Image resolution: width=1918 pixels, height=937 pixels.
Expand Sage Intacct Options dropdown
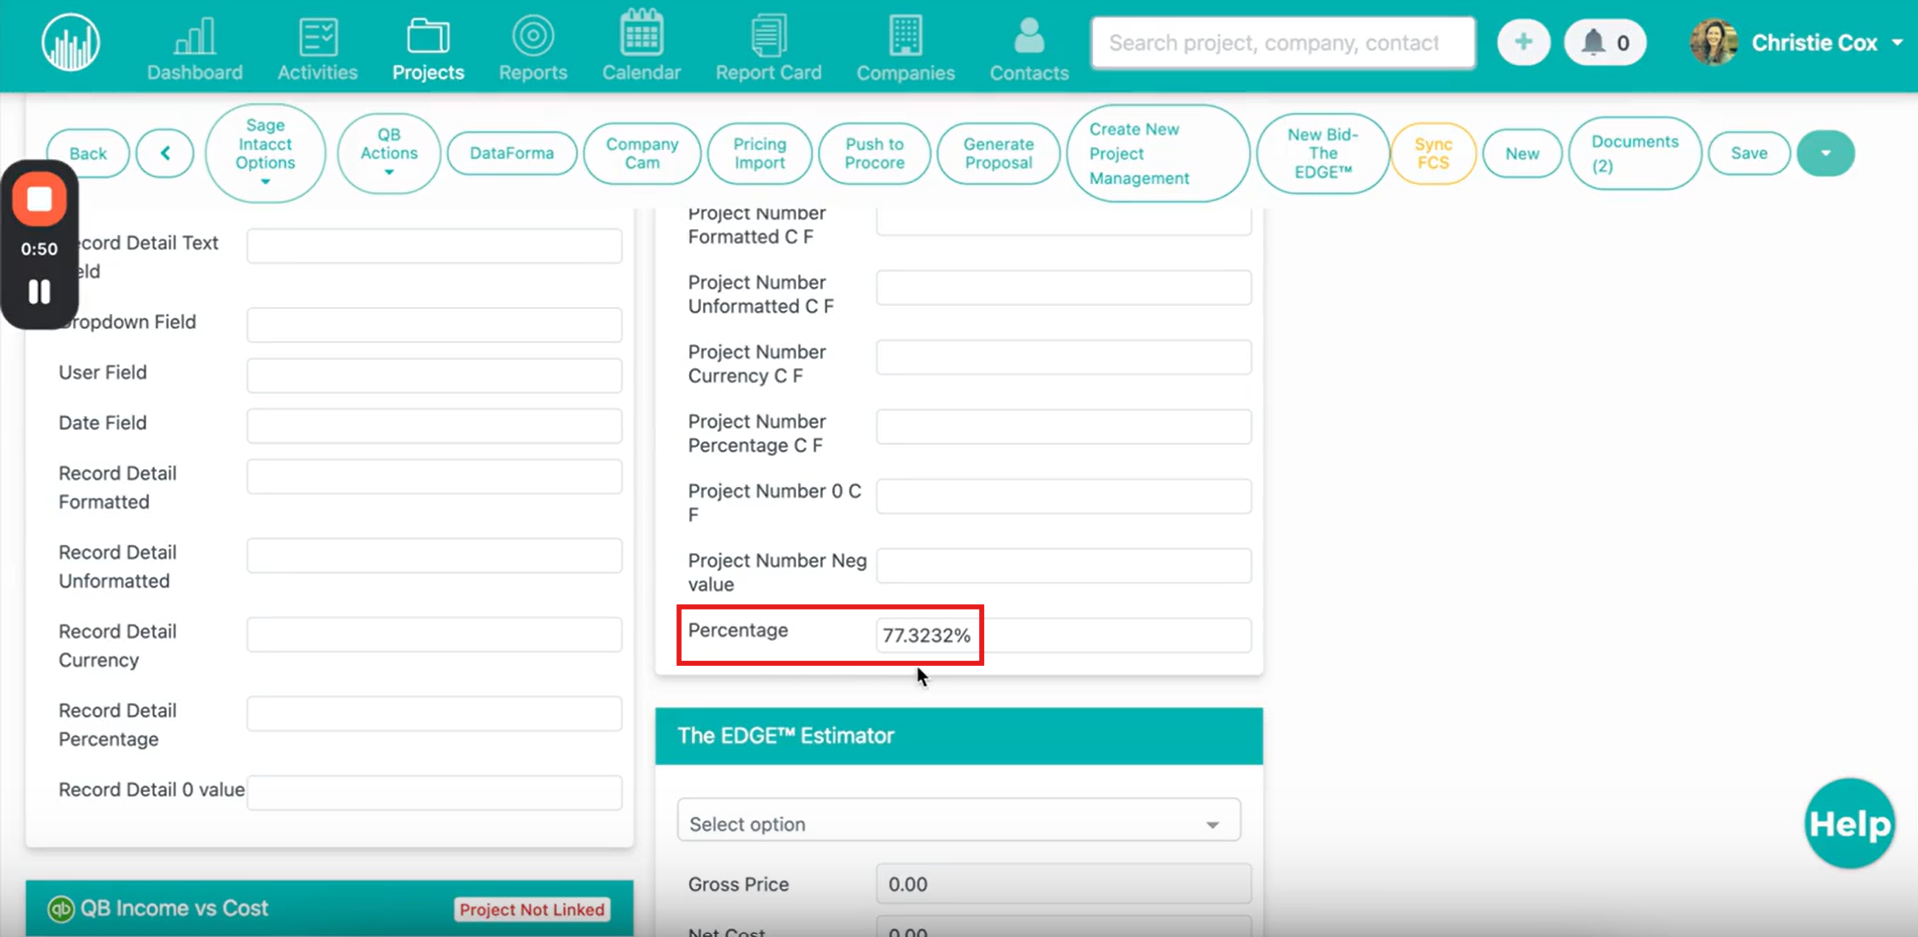(x=265, y=153)
